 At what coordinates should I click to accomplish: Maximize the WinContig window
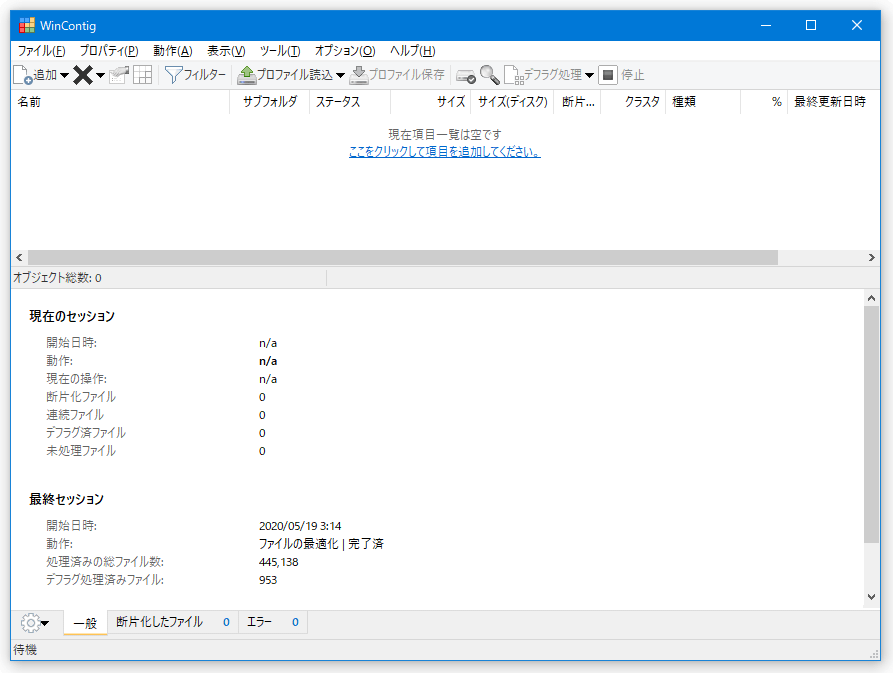point(811,25)
